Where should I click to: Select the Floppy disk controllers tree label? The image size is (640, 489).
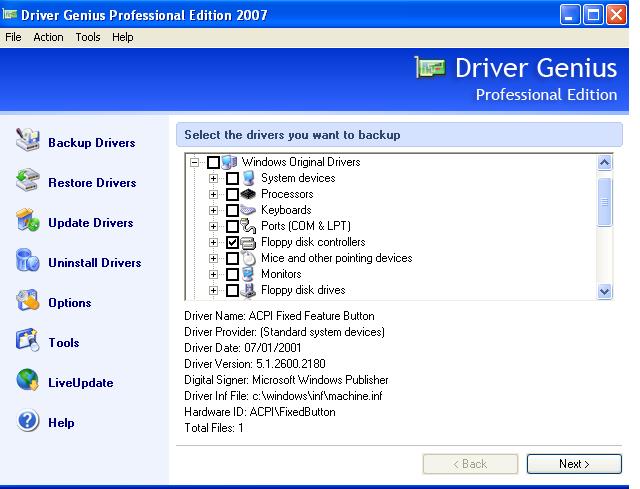click(x=313, y=242)
